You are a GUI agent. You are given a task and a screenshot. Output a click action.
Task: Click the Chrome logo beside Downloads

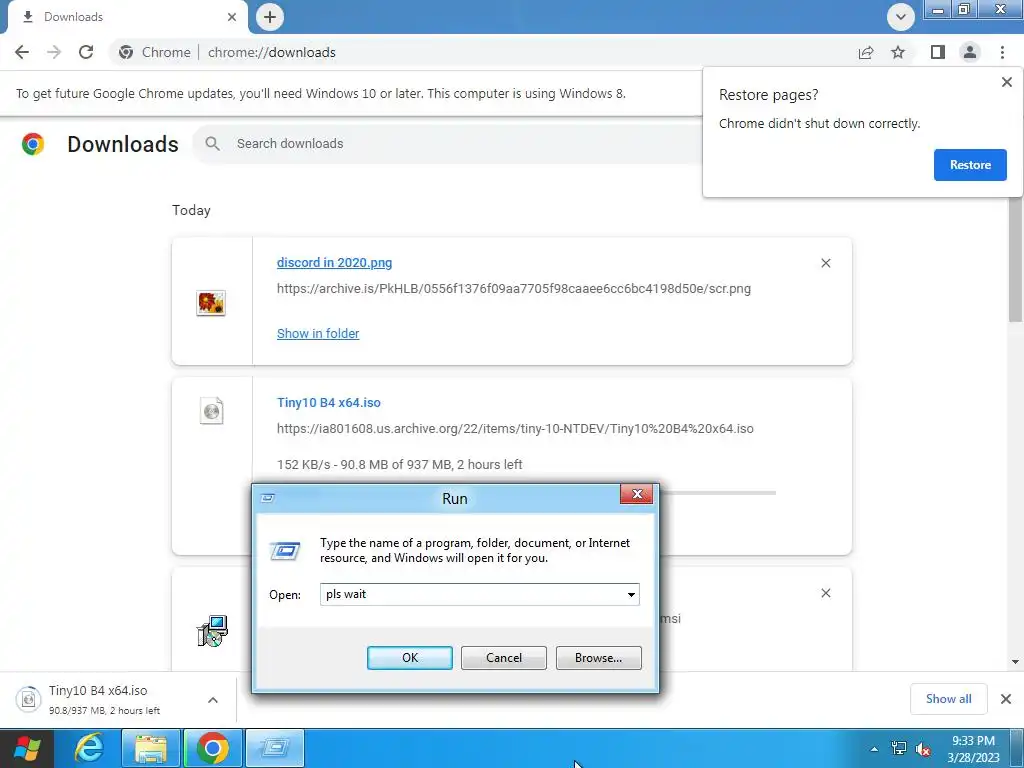pyautogui.click(x=33, y=144)
